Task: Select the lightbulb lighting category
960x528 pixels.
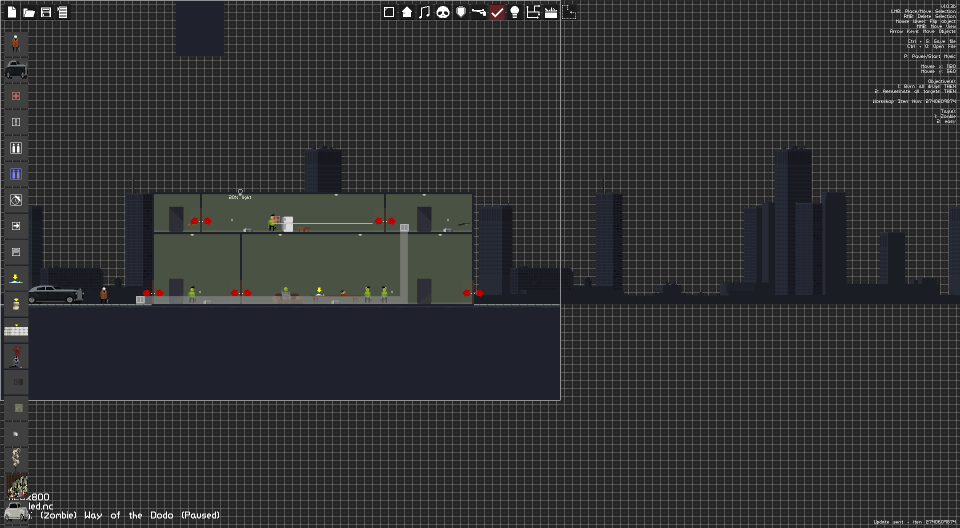Action: [515, 12]
